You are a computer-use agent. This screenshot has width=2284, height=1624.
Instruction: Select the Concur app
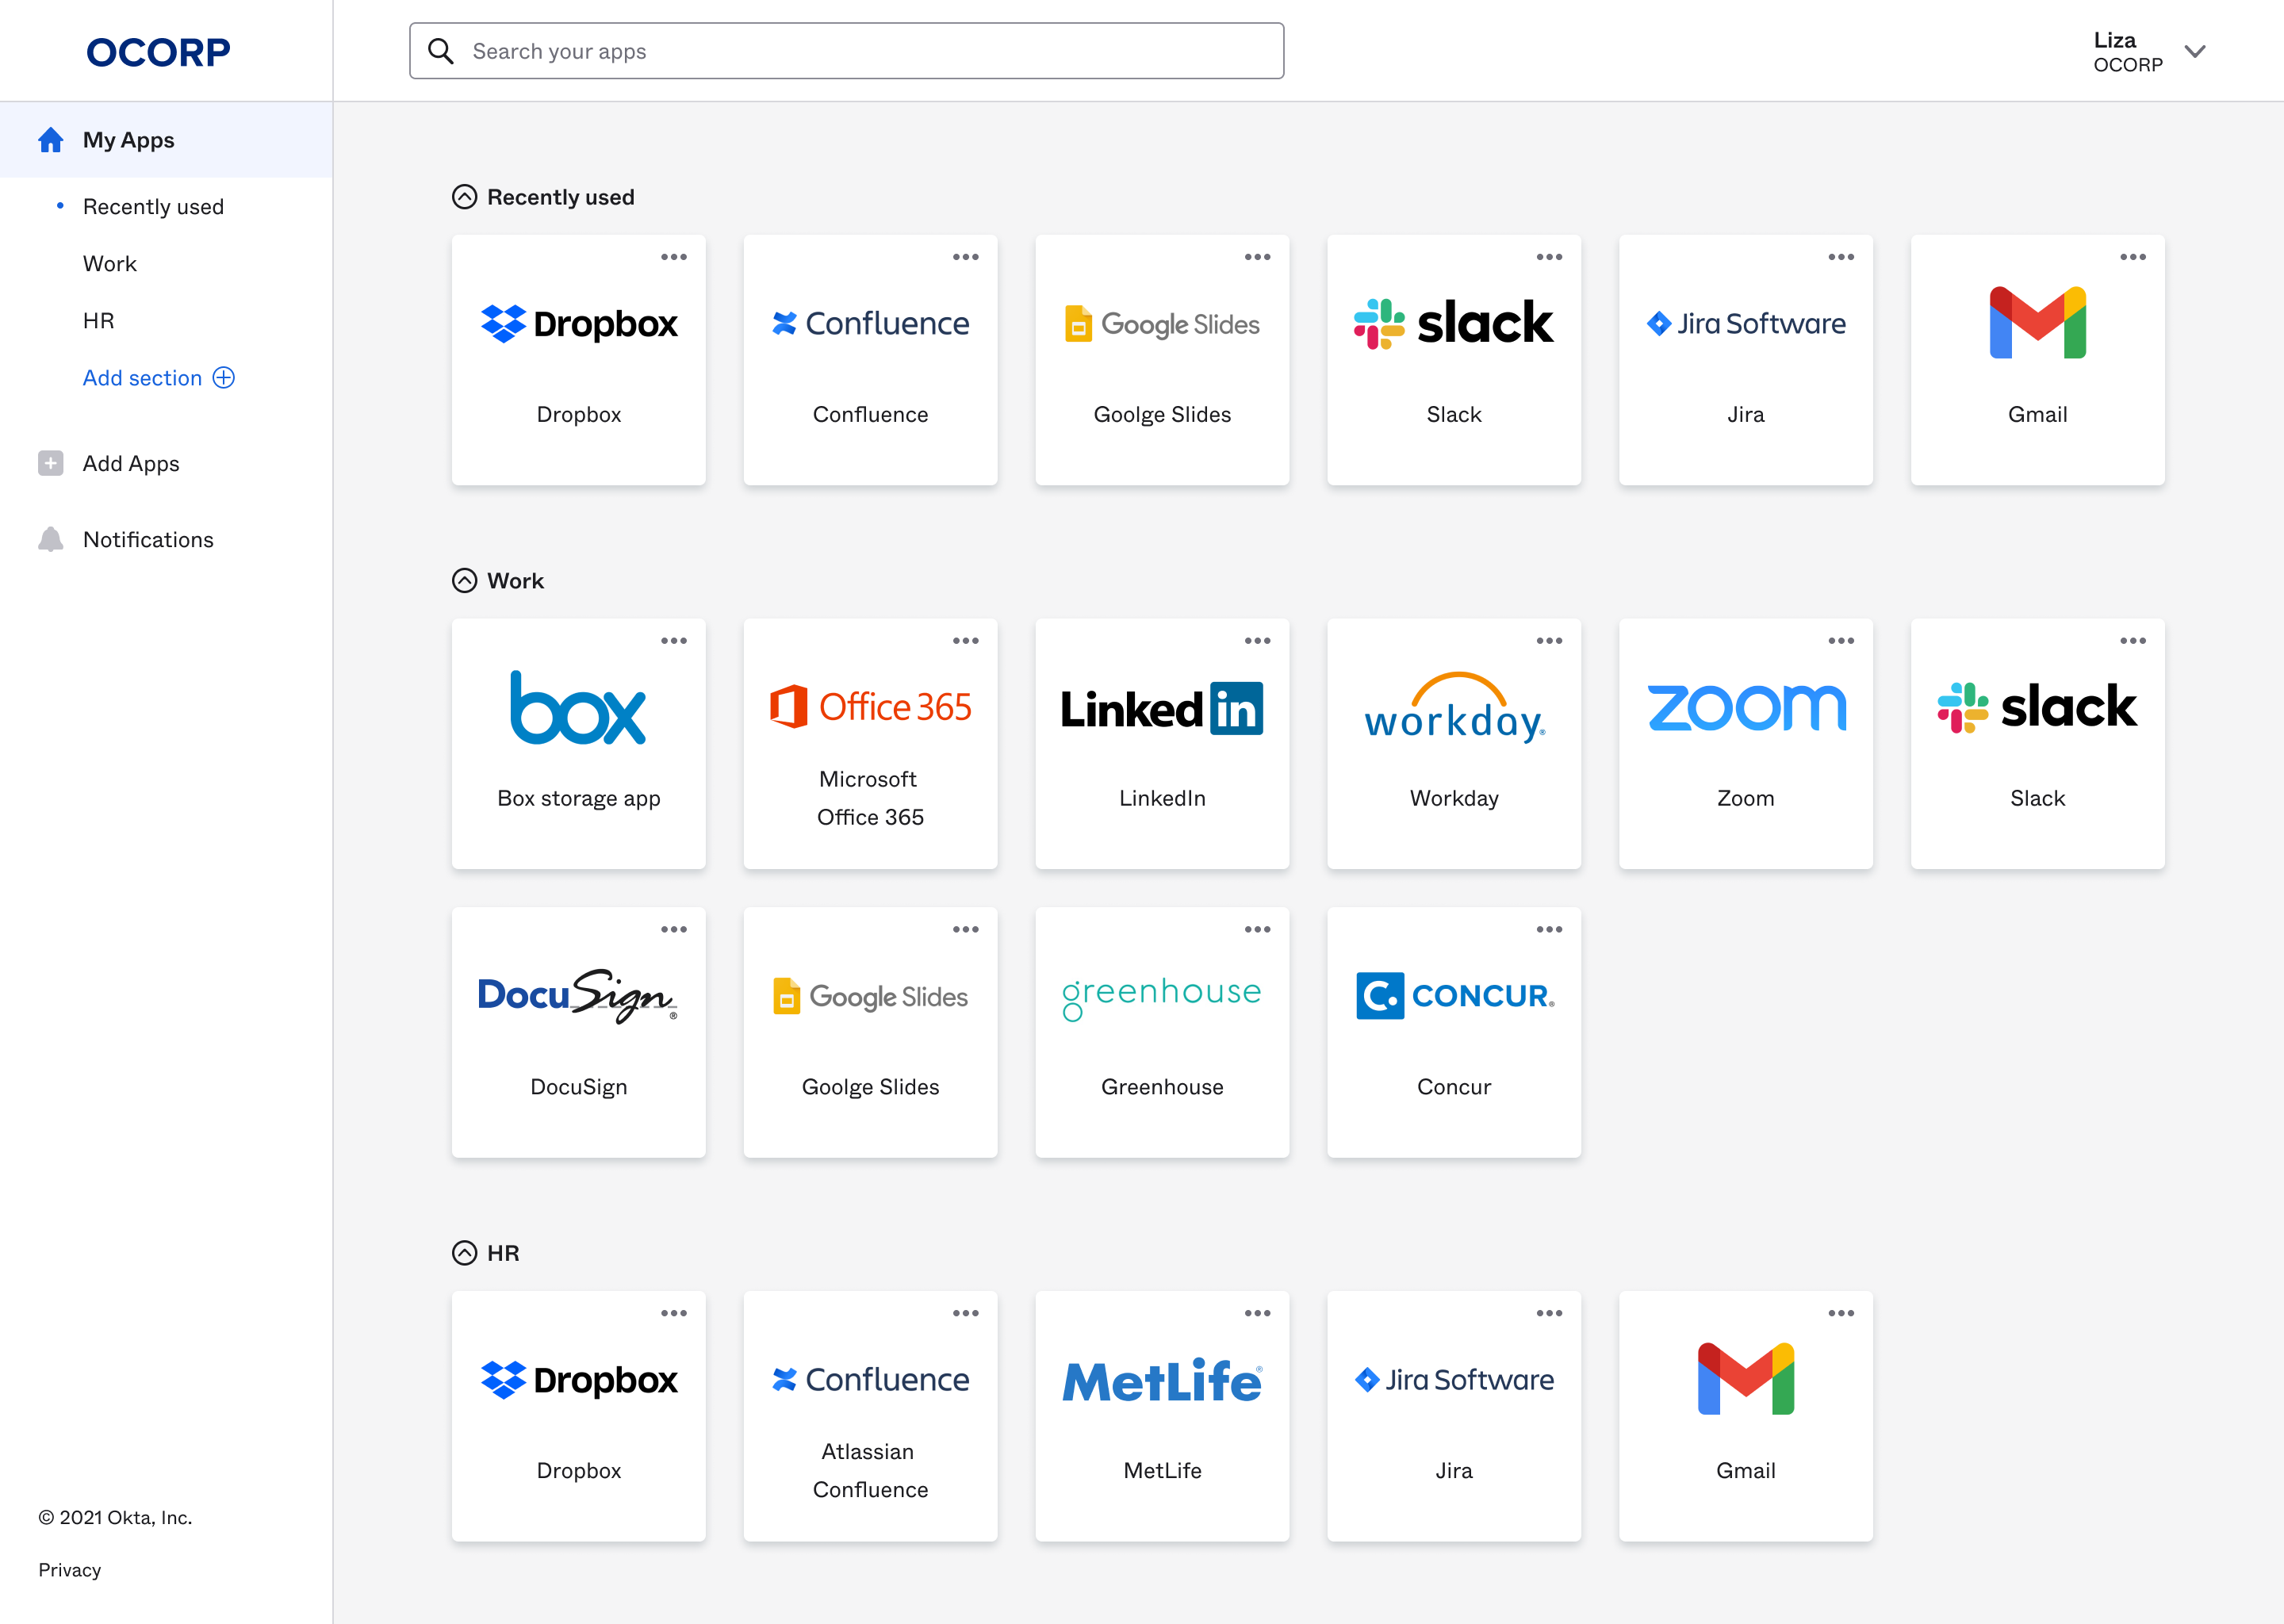point(1454,1030)
